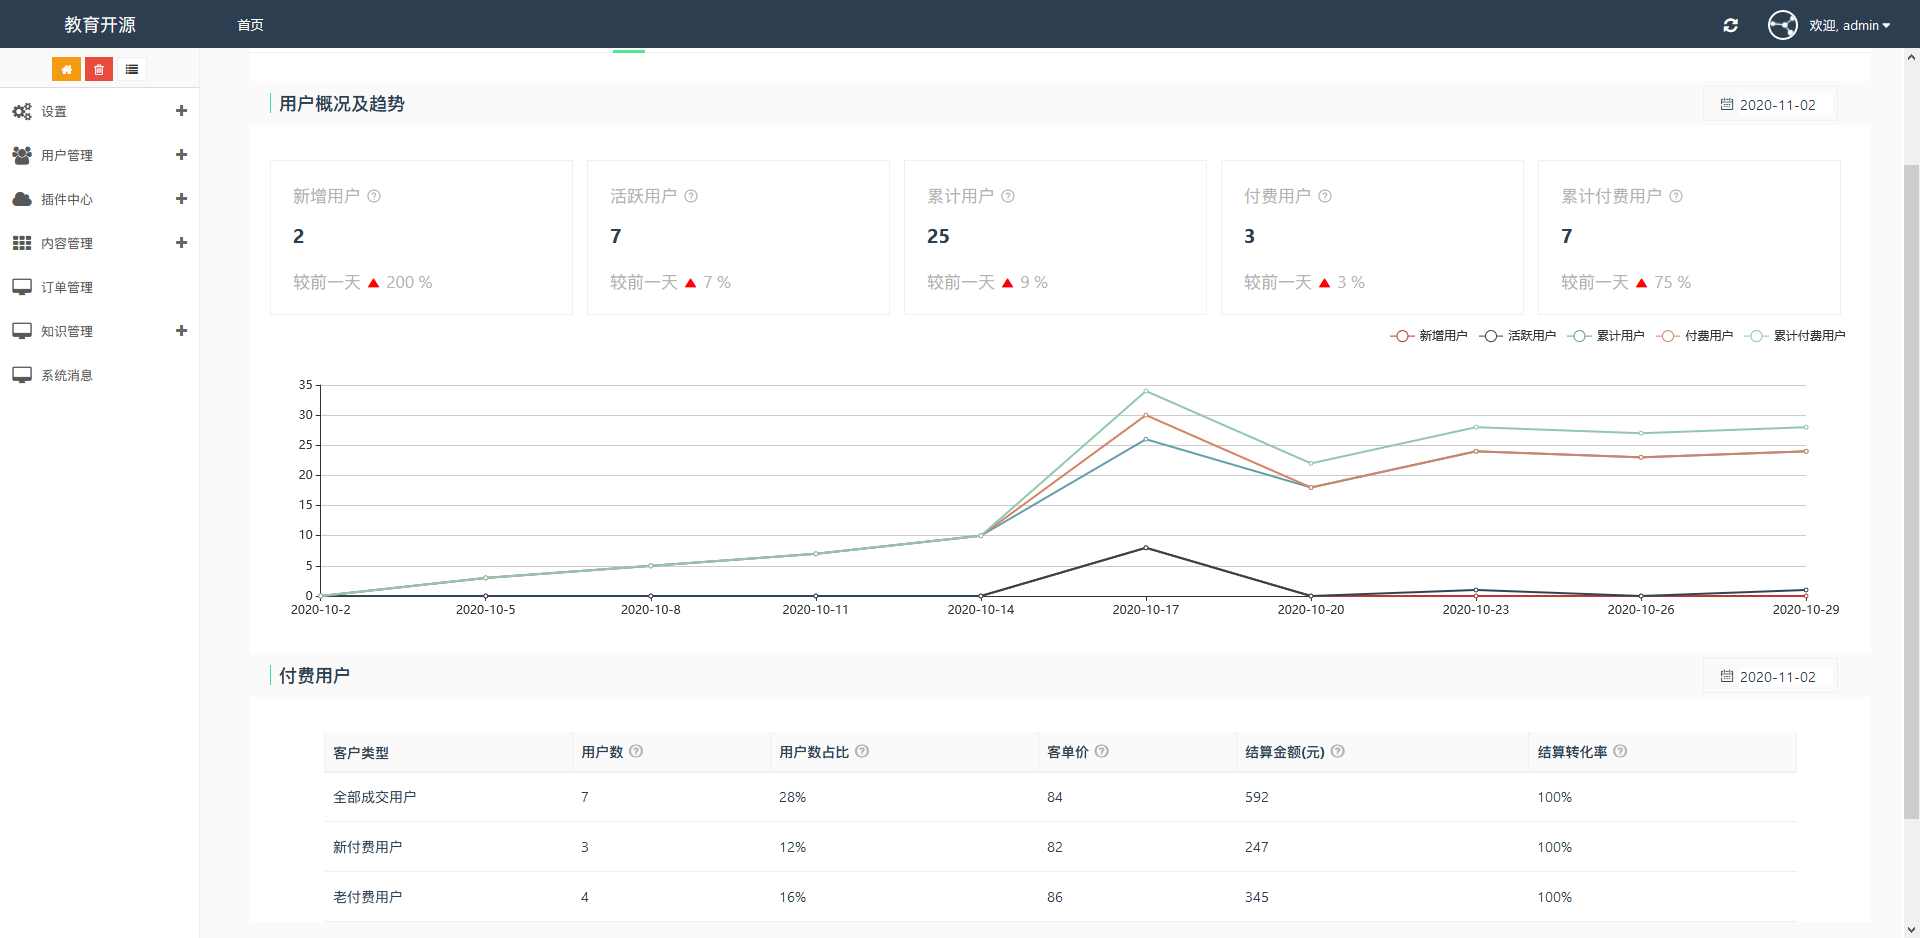Click page scrollbar up arrow
1920x938 pixels.
tap(1911, 58)
